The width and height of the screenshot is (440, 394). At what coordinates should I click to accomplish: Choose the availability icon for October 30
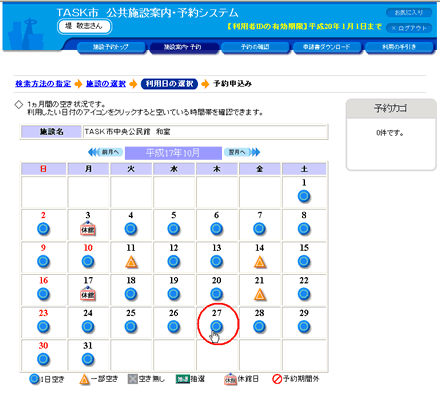(x=43, y=359)
